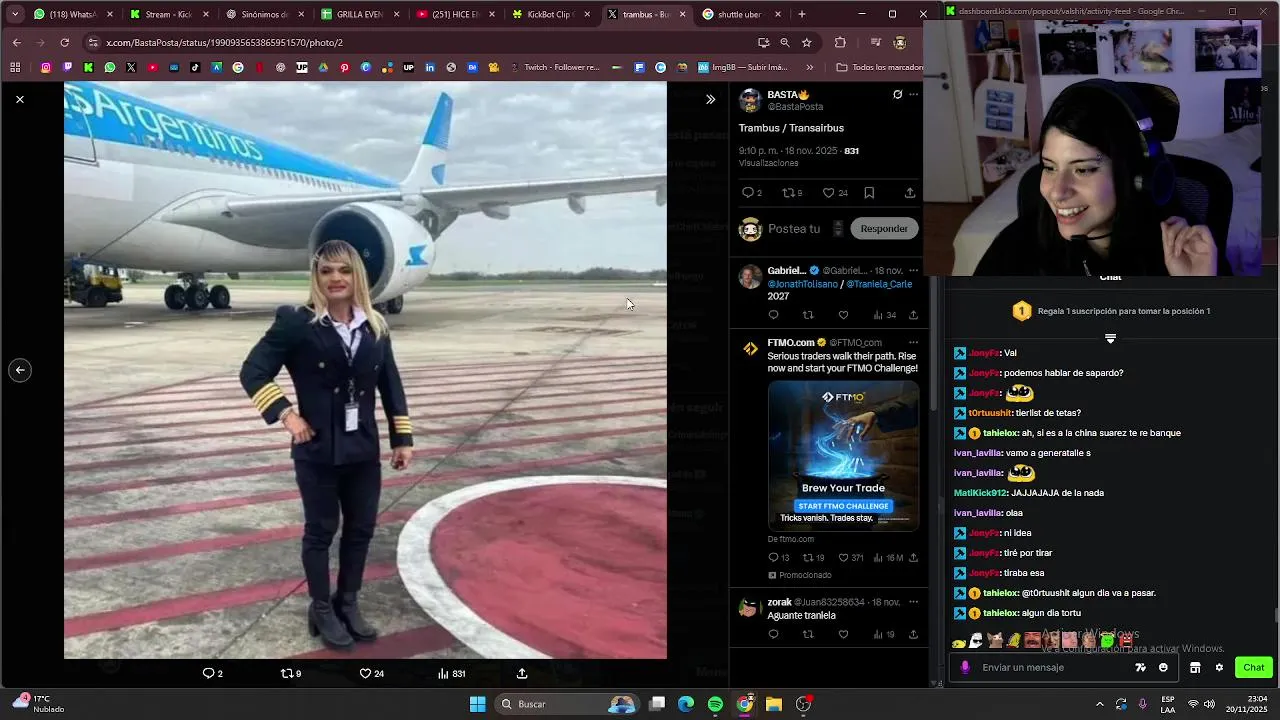This screenshot has height=720, width=1280.
Task: Open the tab search dropdown in Chrome
Action: [15, 15]
